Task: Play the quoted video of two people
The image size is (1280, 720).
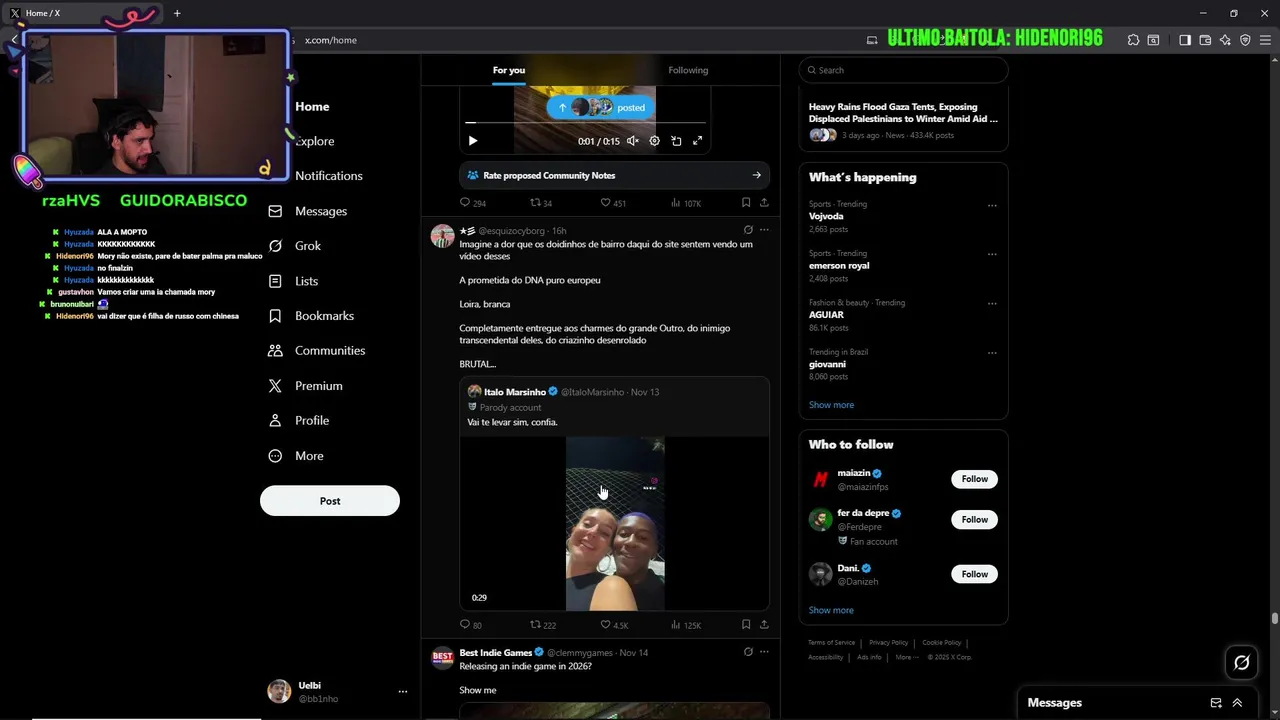Action: tap(615, 524)
